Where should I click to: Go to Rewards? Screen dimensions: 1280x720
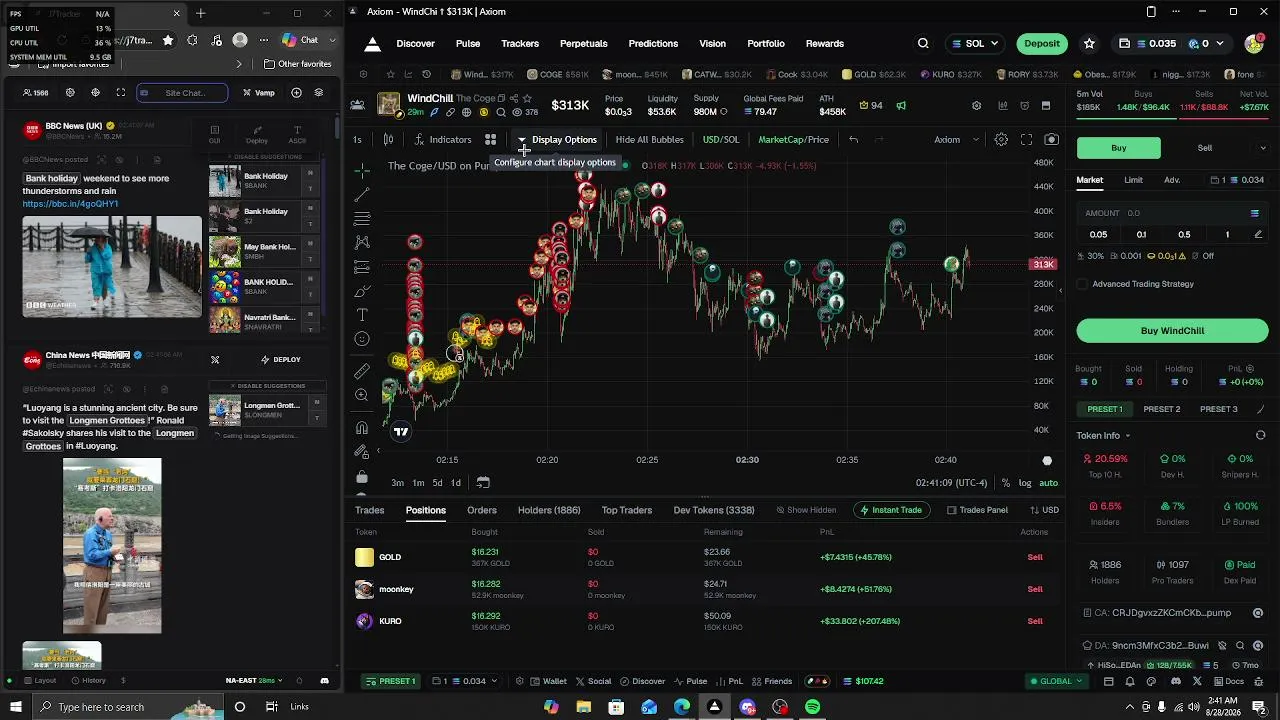(x=825, y=44)
